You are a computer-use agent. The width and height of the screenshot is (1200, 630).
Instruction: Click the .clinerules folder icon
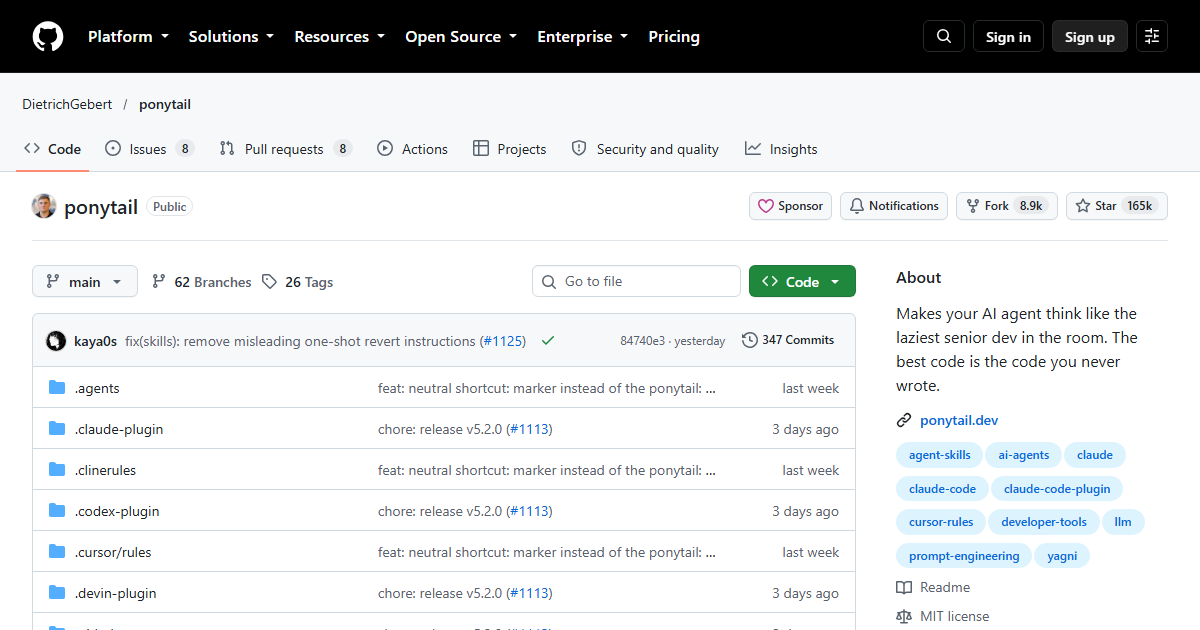(57, 470)
